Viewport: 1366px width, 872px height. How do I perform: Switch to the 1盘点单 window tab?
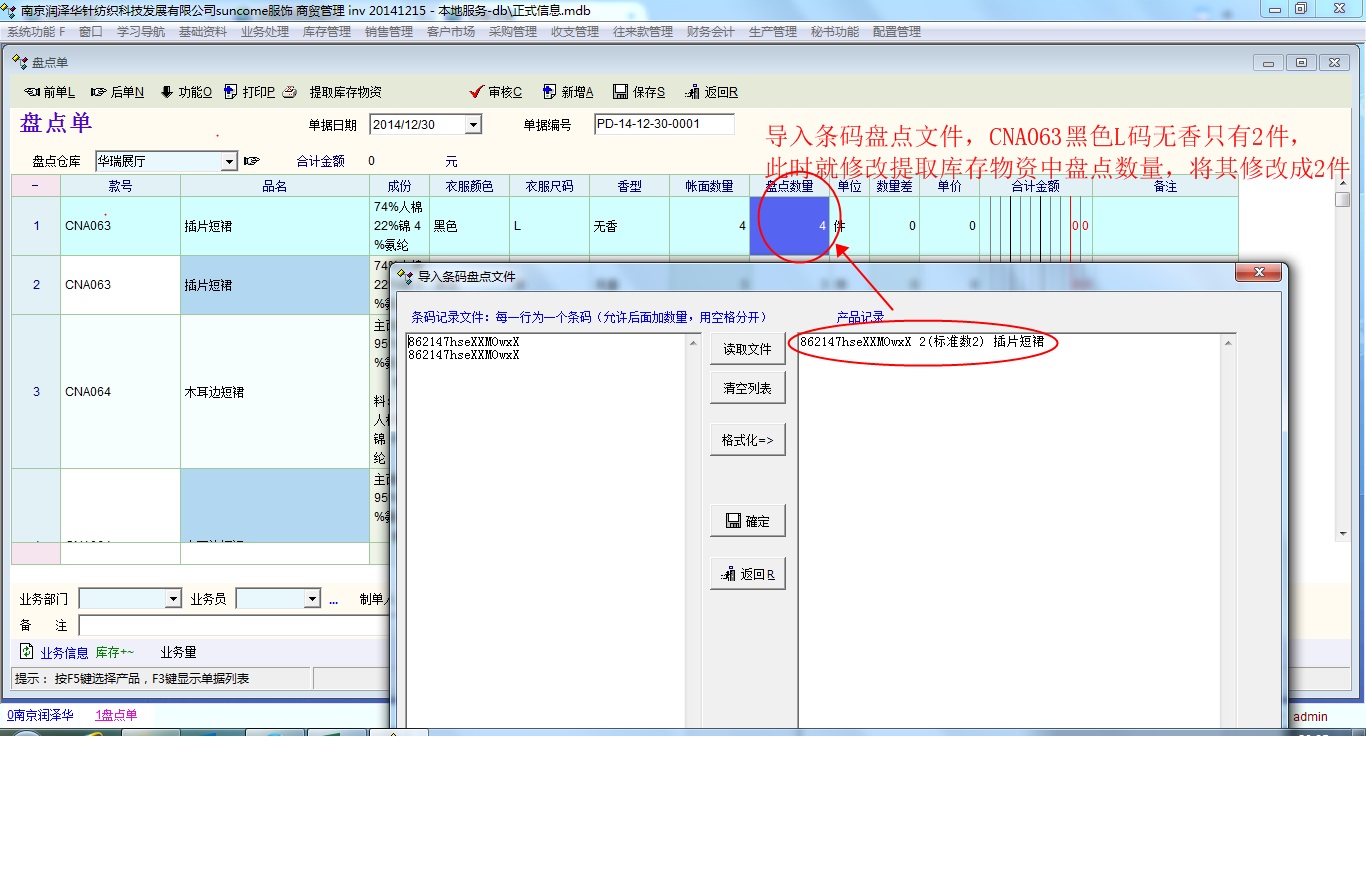pos(116,715)
